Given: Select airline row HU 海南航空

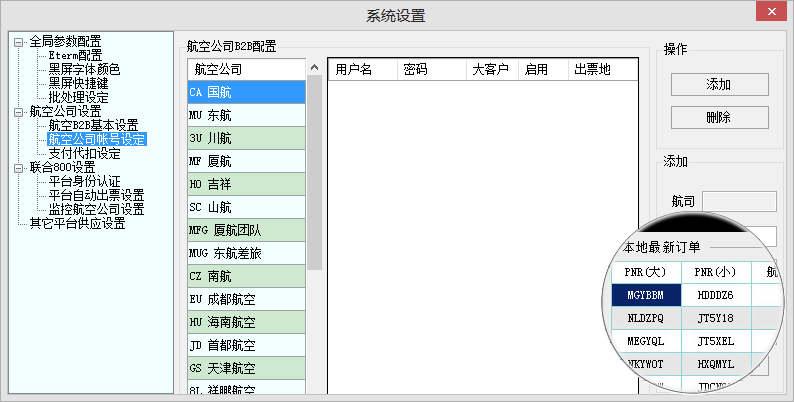Looking at the screenshot, I should [247, 323].
